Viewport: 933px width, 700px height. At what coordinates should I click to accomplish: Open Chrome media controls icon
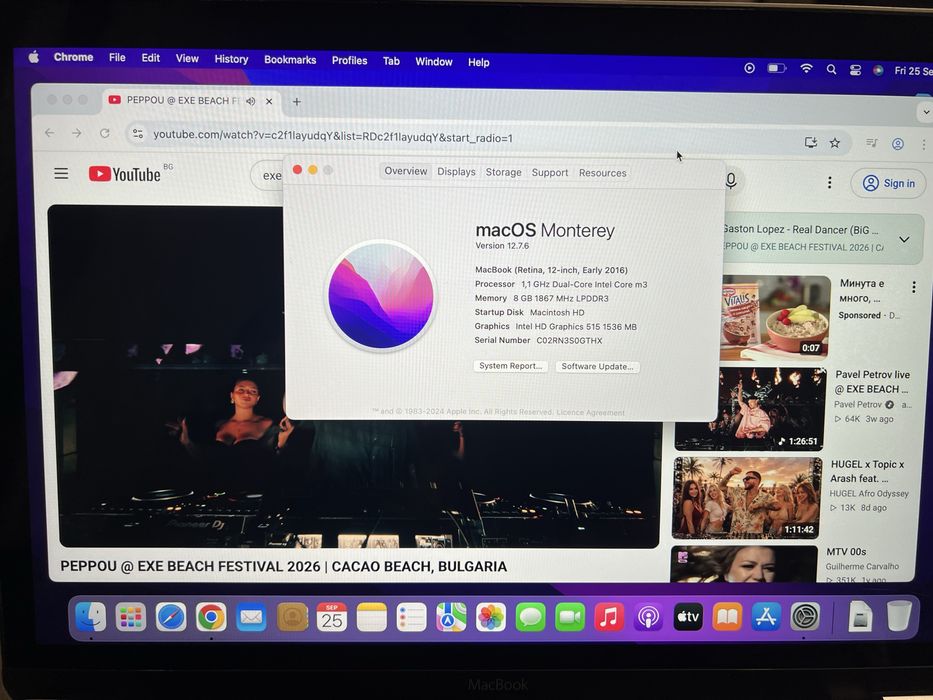point(872,143)
